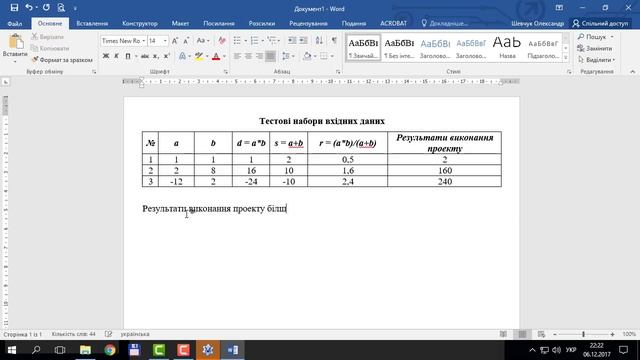Apply subscript formatting

click(156, 56)
